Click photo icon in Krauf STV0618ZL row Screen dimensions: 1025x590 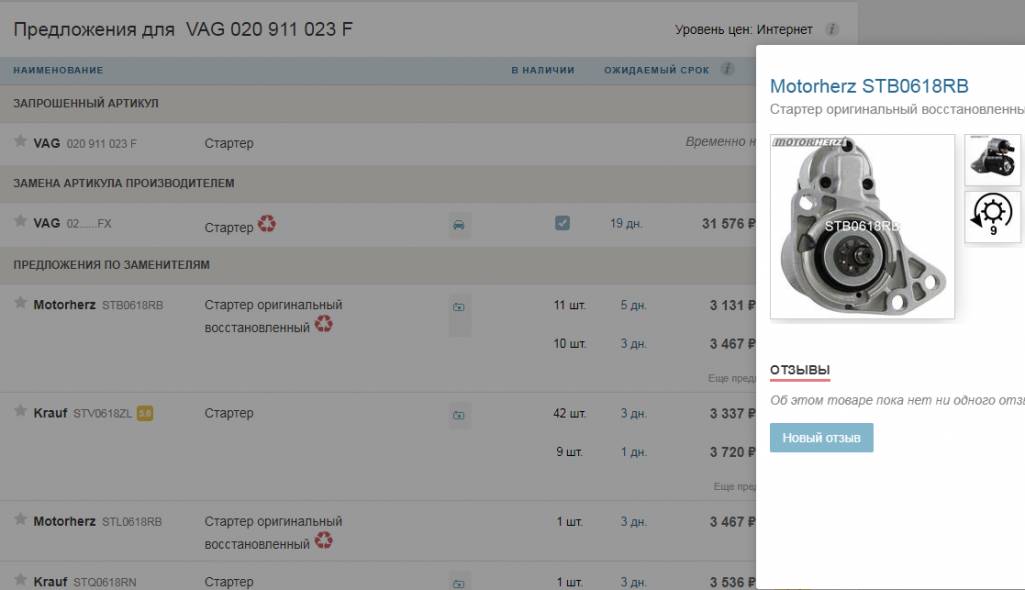point(459,414)
